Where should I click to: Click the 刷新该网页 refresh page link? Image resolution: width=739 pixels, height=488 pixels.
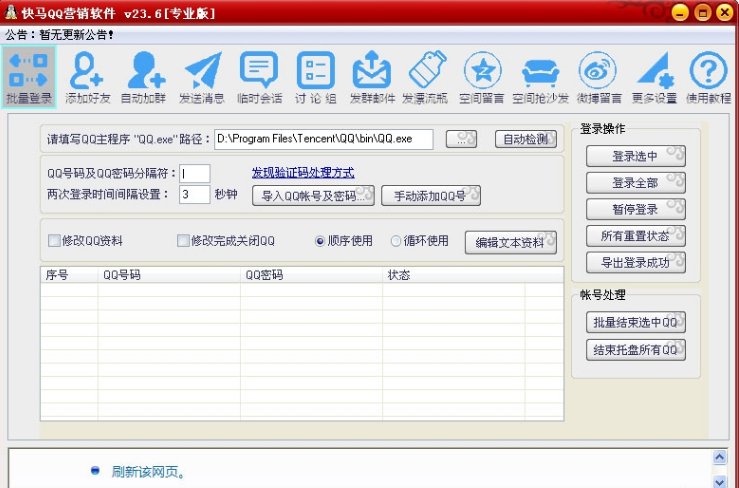[148, 471]
